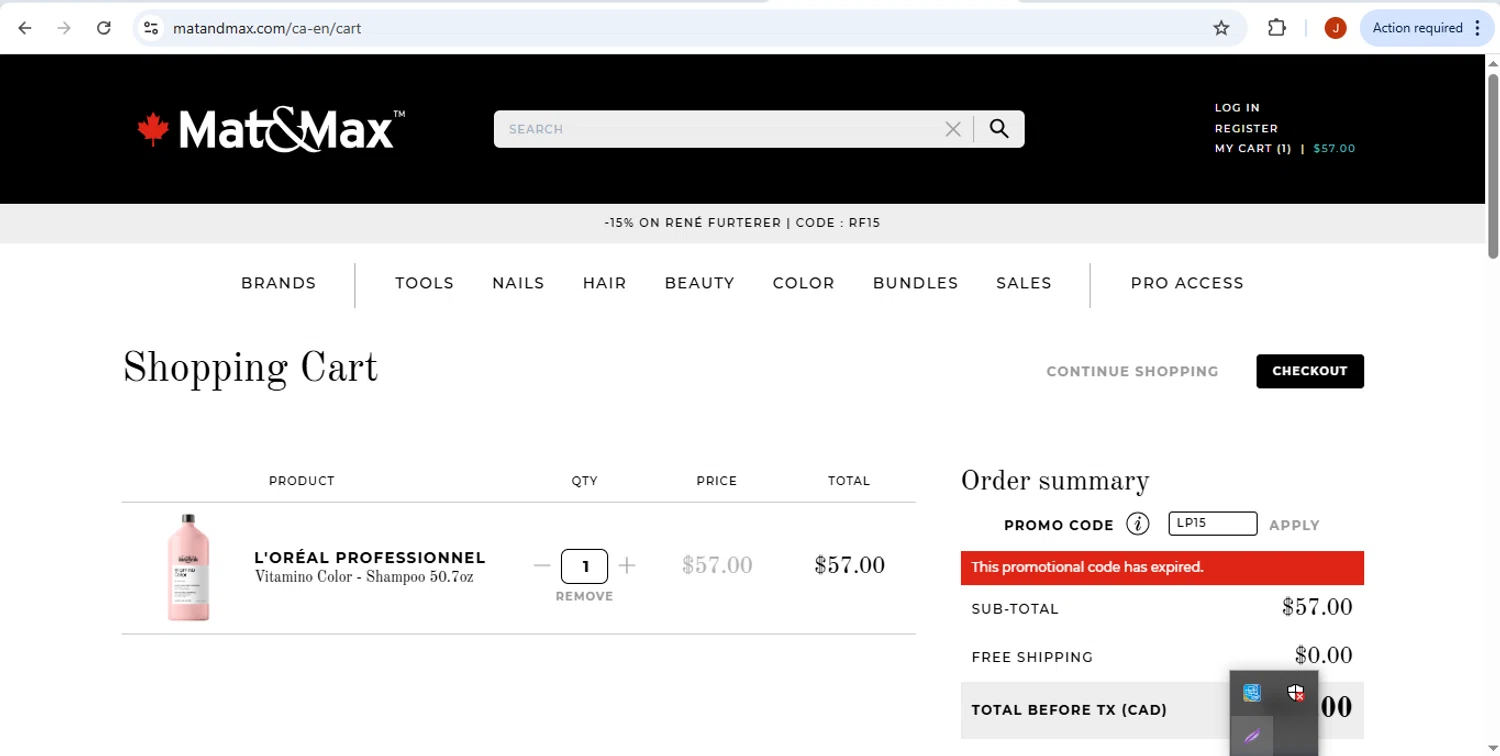
Task: Open the Sales menu
Action: point(1024,283)
